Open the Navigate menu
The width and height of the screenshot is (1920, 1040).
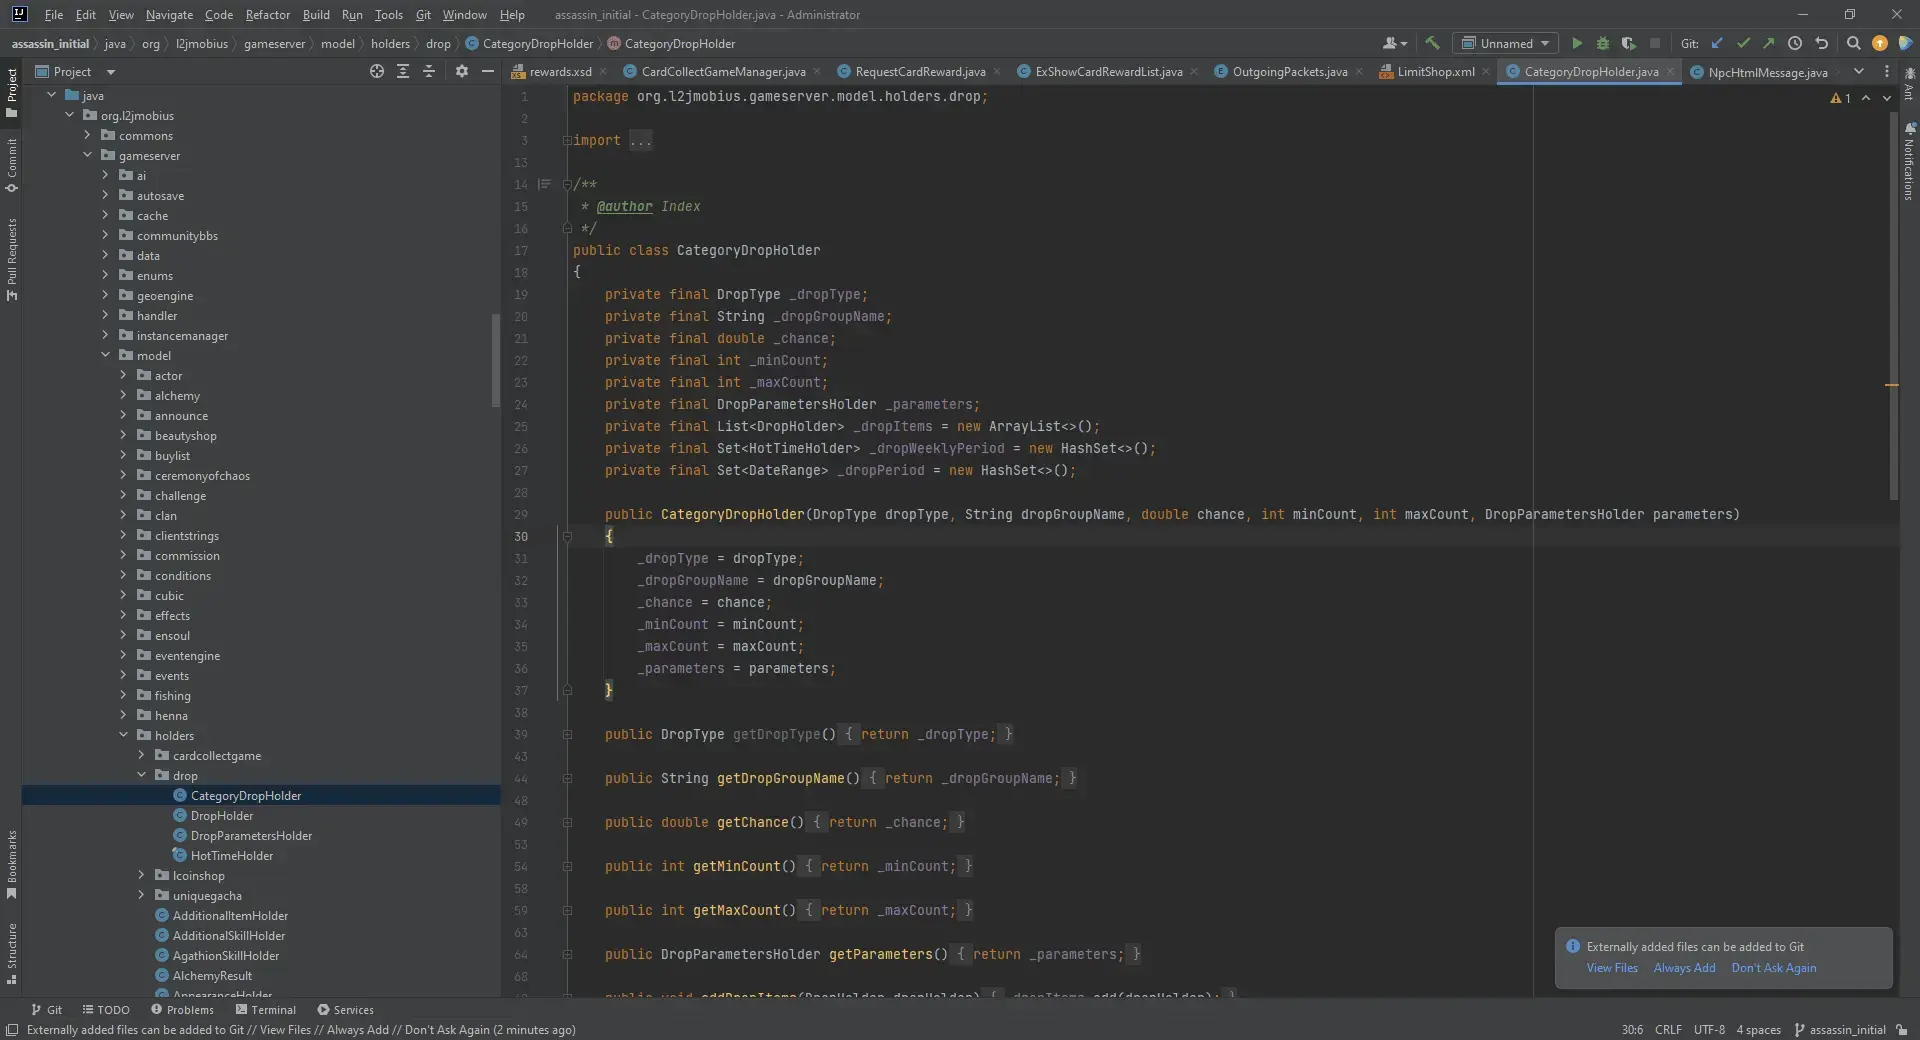coord(169,14)
